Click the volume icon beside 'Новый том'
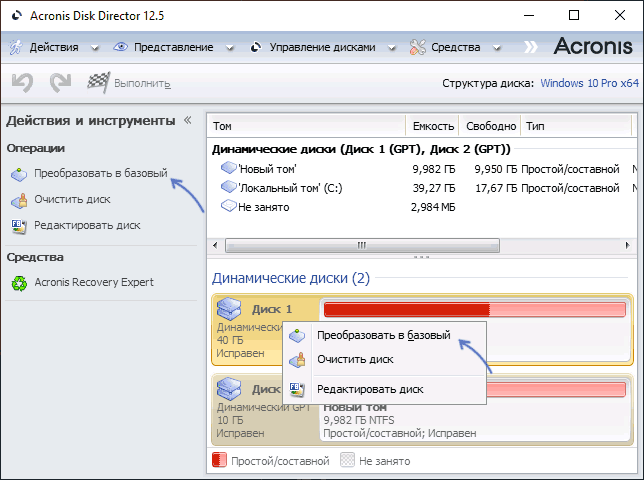Viewport: 644px width, 480px height. tap(228, 168)
